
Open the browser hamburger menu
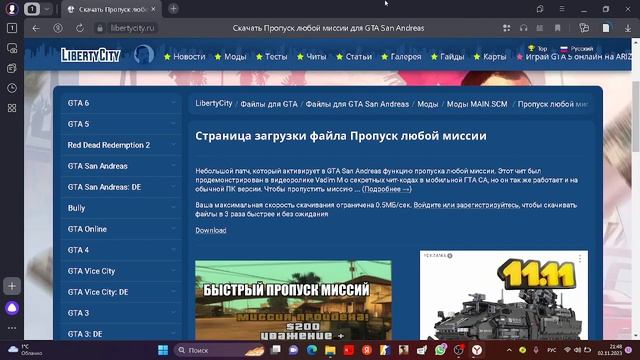[562, 9]
